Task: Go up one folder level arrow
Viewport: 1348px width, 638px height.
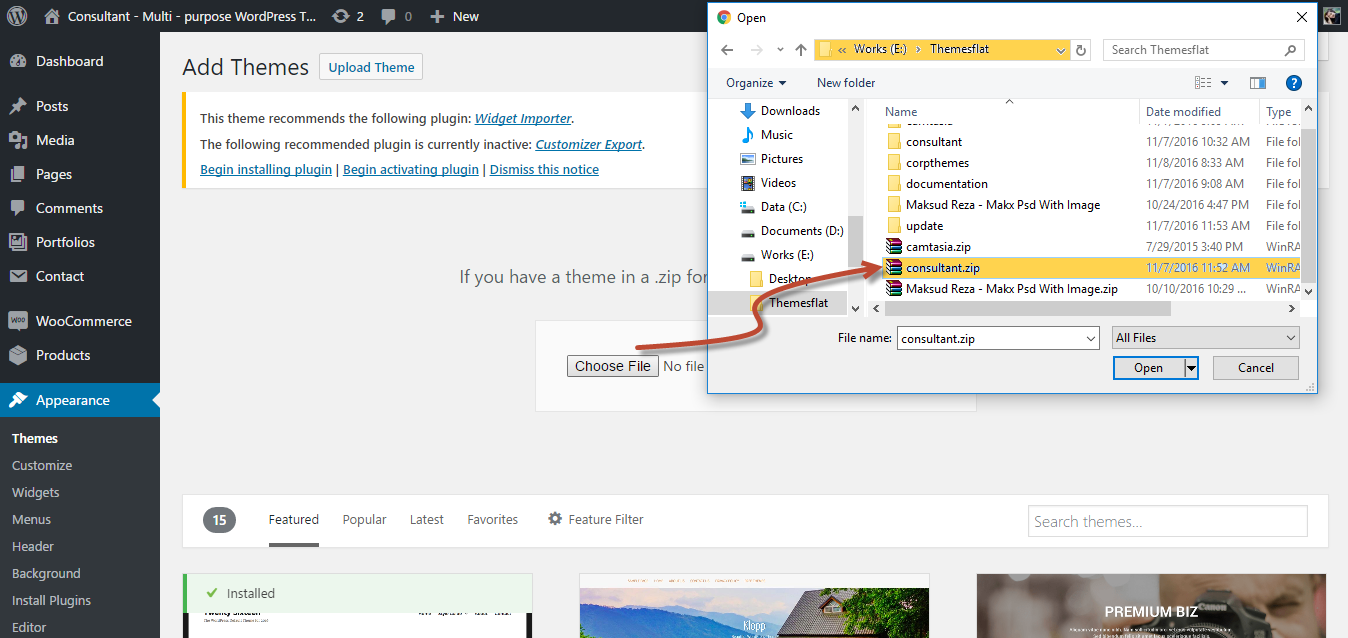Action: click(800, 50)
